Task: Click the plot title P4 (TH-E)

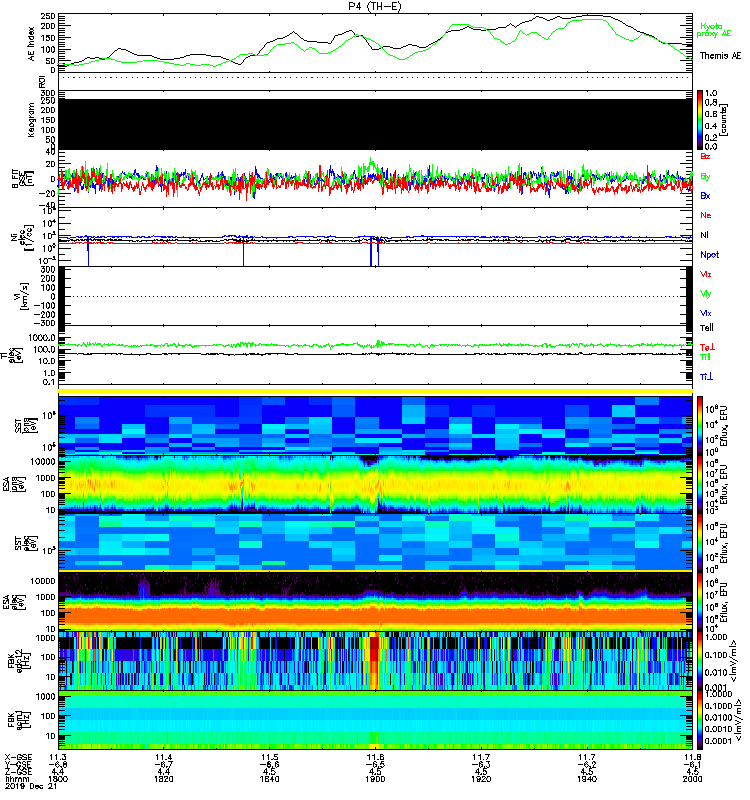Action: 375,6
